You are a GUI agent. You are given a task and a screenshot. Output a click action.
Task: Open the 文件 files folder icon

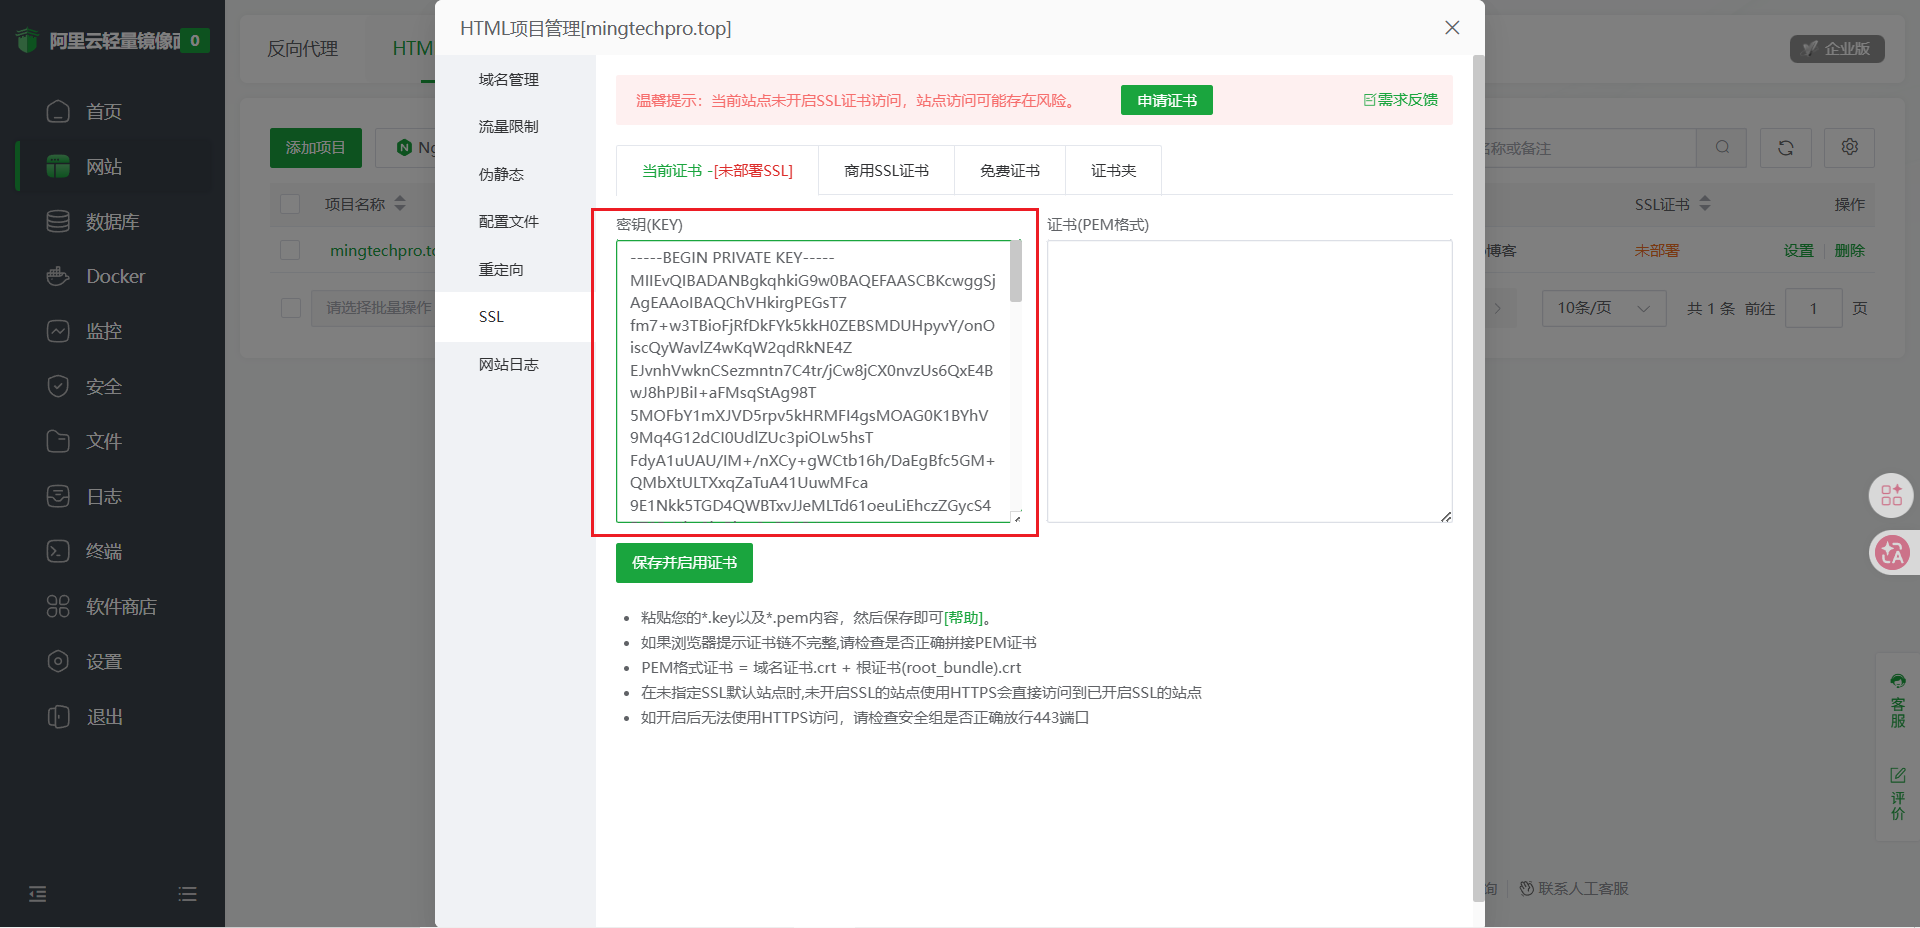pos(58,441)
